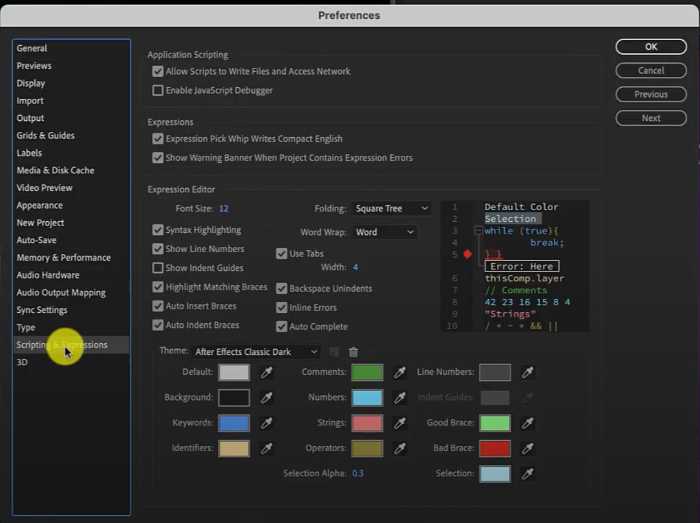Screen dimensions: 700x523
Task: Delete the theme with trash icon
Action: tap(353, 352)
